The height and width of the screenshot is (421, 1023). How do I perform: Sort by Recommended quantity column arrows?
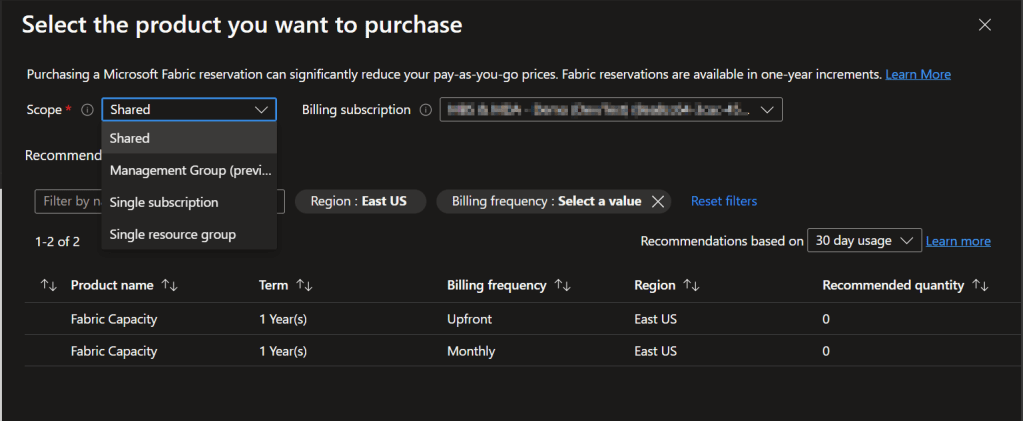point(980,286)
